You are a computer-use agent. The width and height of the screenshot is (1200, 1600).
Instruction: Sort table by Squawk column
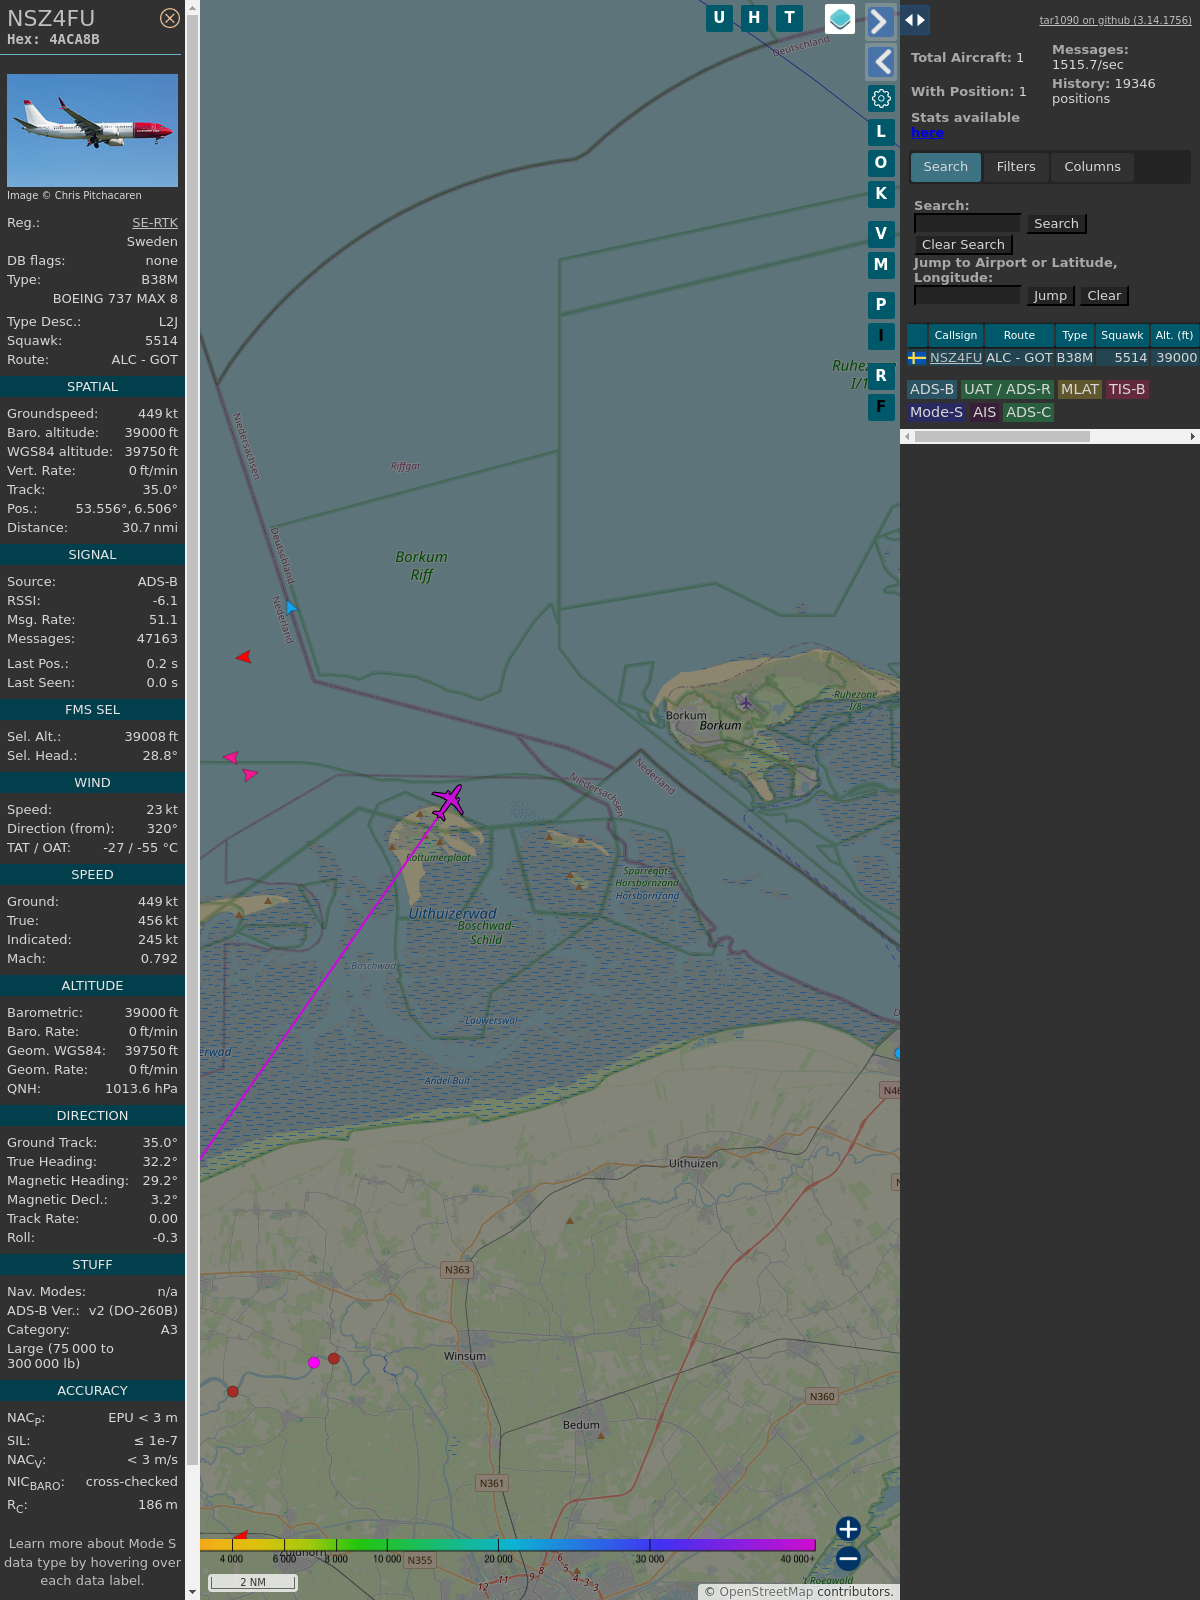click(1122, 336)
